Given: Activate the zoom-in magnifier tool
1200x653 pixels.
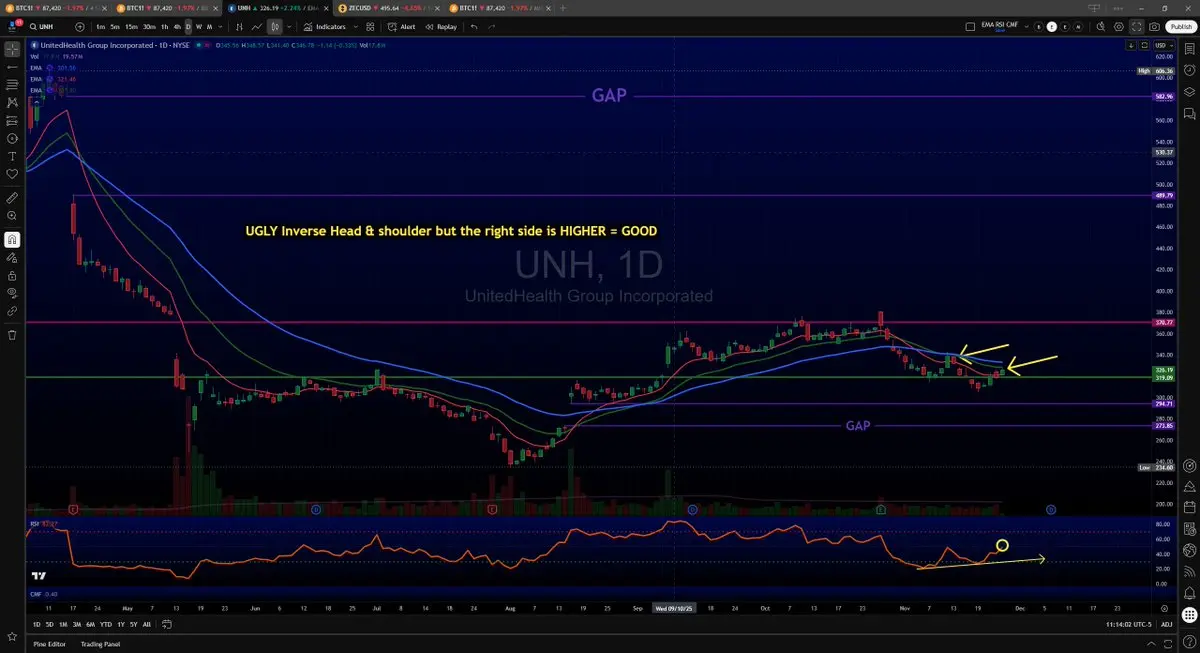Looking at the screenshot, I should tap(12, 216).
